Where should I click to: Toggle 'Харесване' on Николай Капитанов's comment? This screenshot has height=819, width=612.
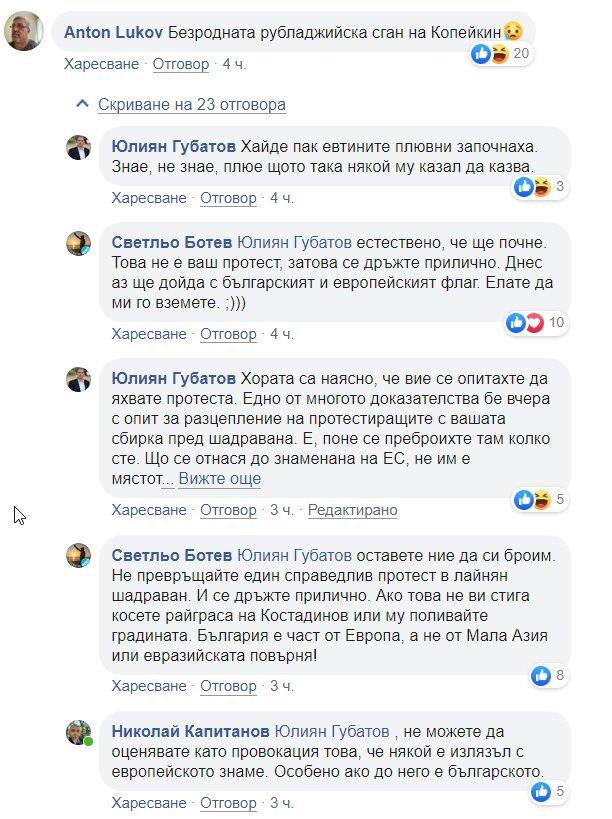(149, 803)
